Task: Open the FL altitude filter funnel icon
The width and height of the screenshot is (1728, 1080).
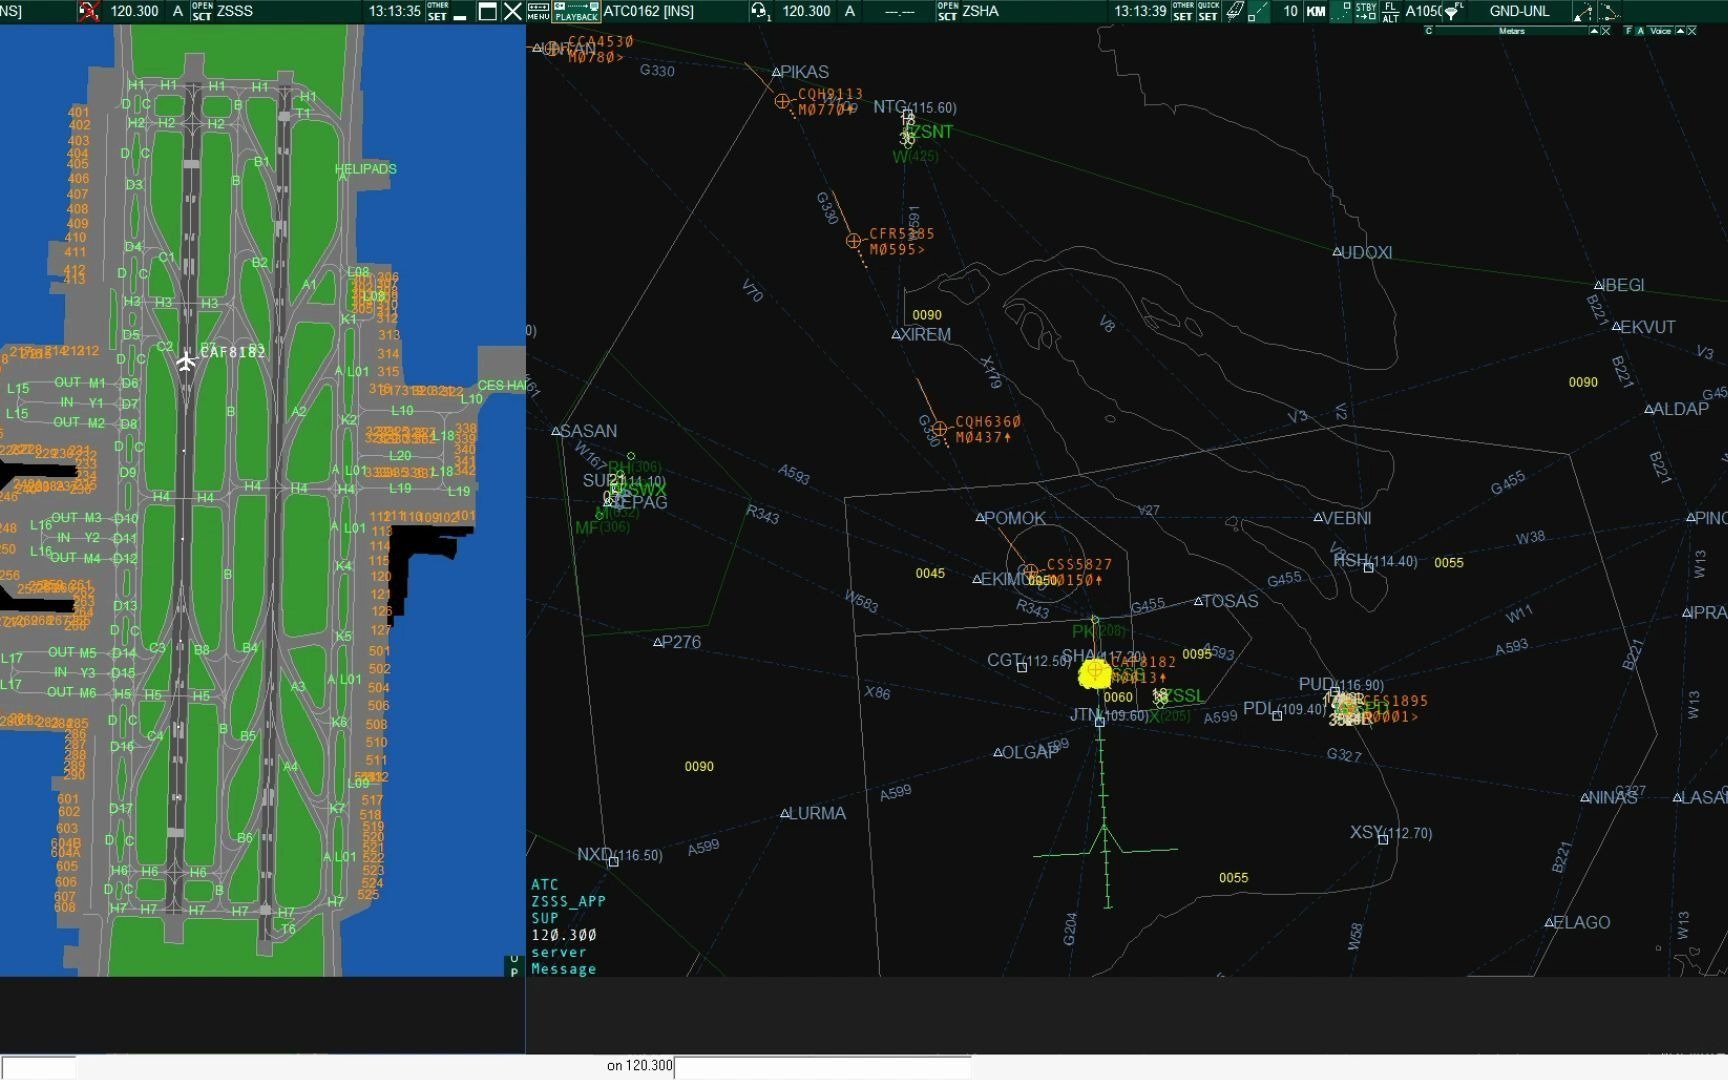Action: (1453, 11)
